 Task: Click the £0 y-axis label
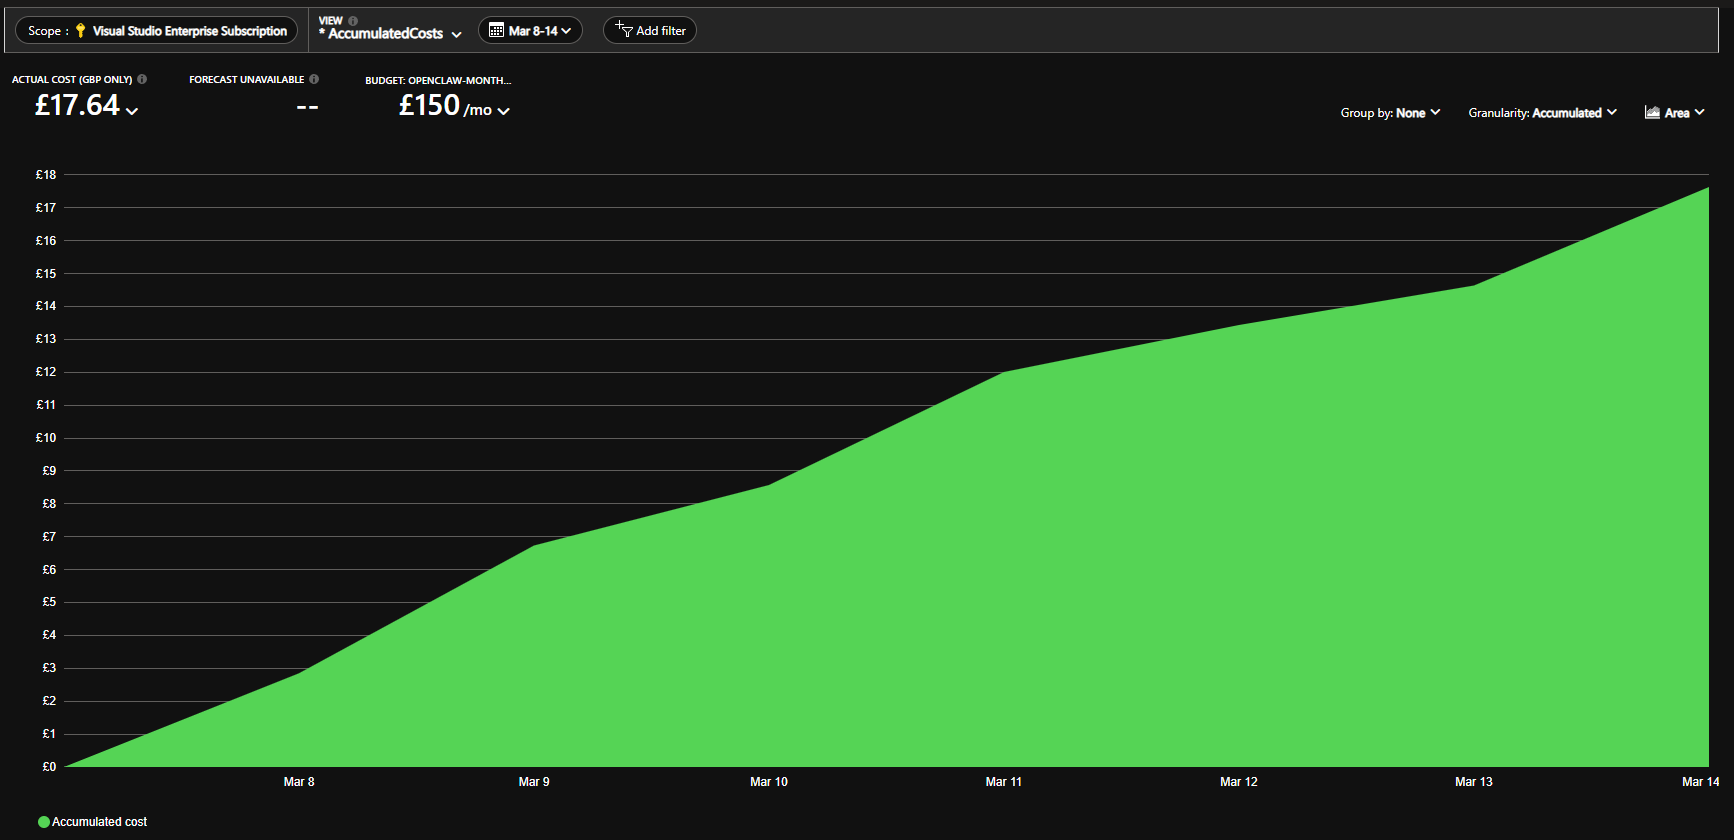pyautogui.click(x=49, y=767)
